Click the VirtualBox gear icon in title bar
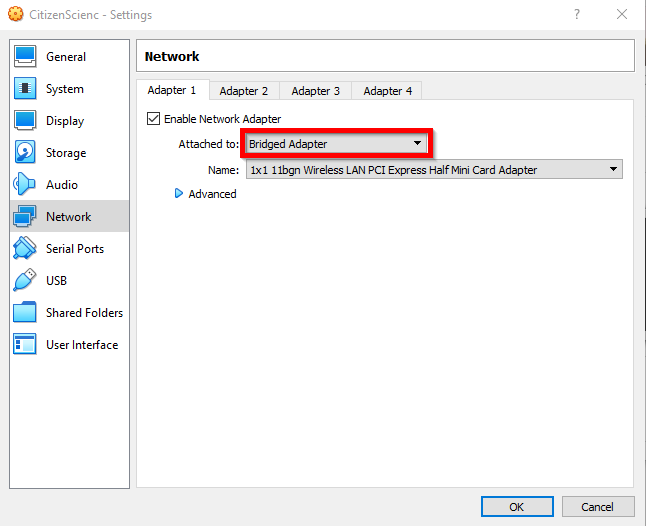The width and height of the screenshot is (646, 526). (15, 14)
